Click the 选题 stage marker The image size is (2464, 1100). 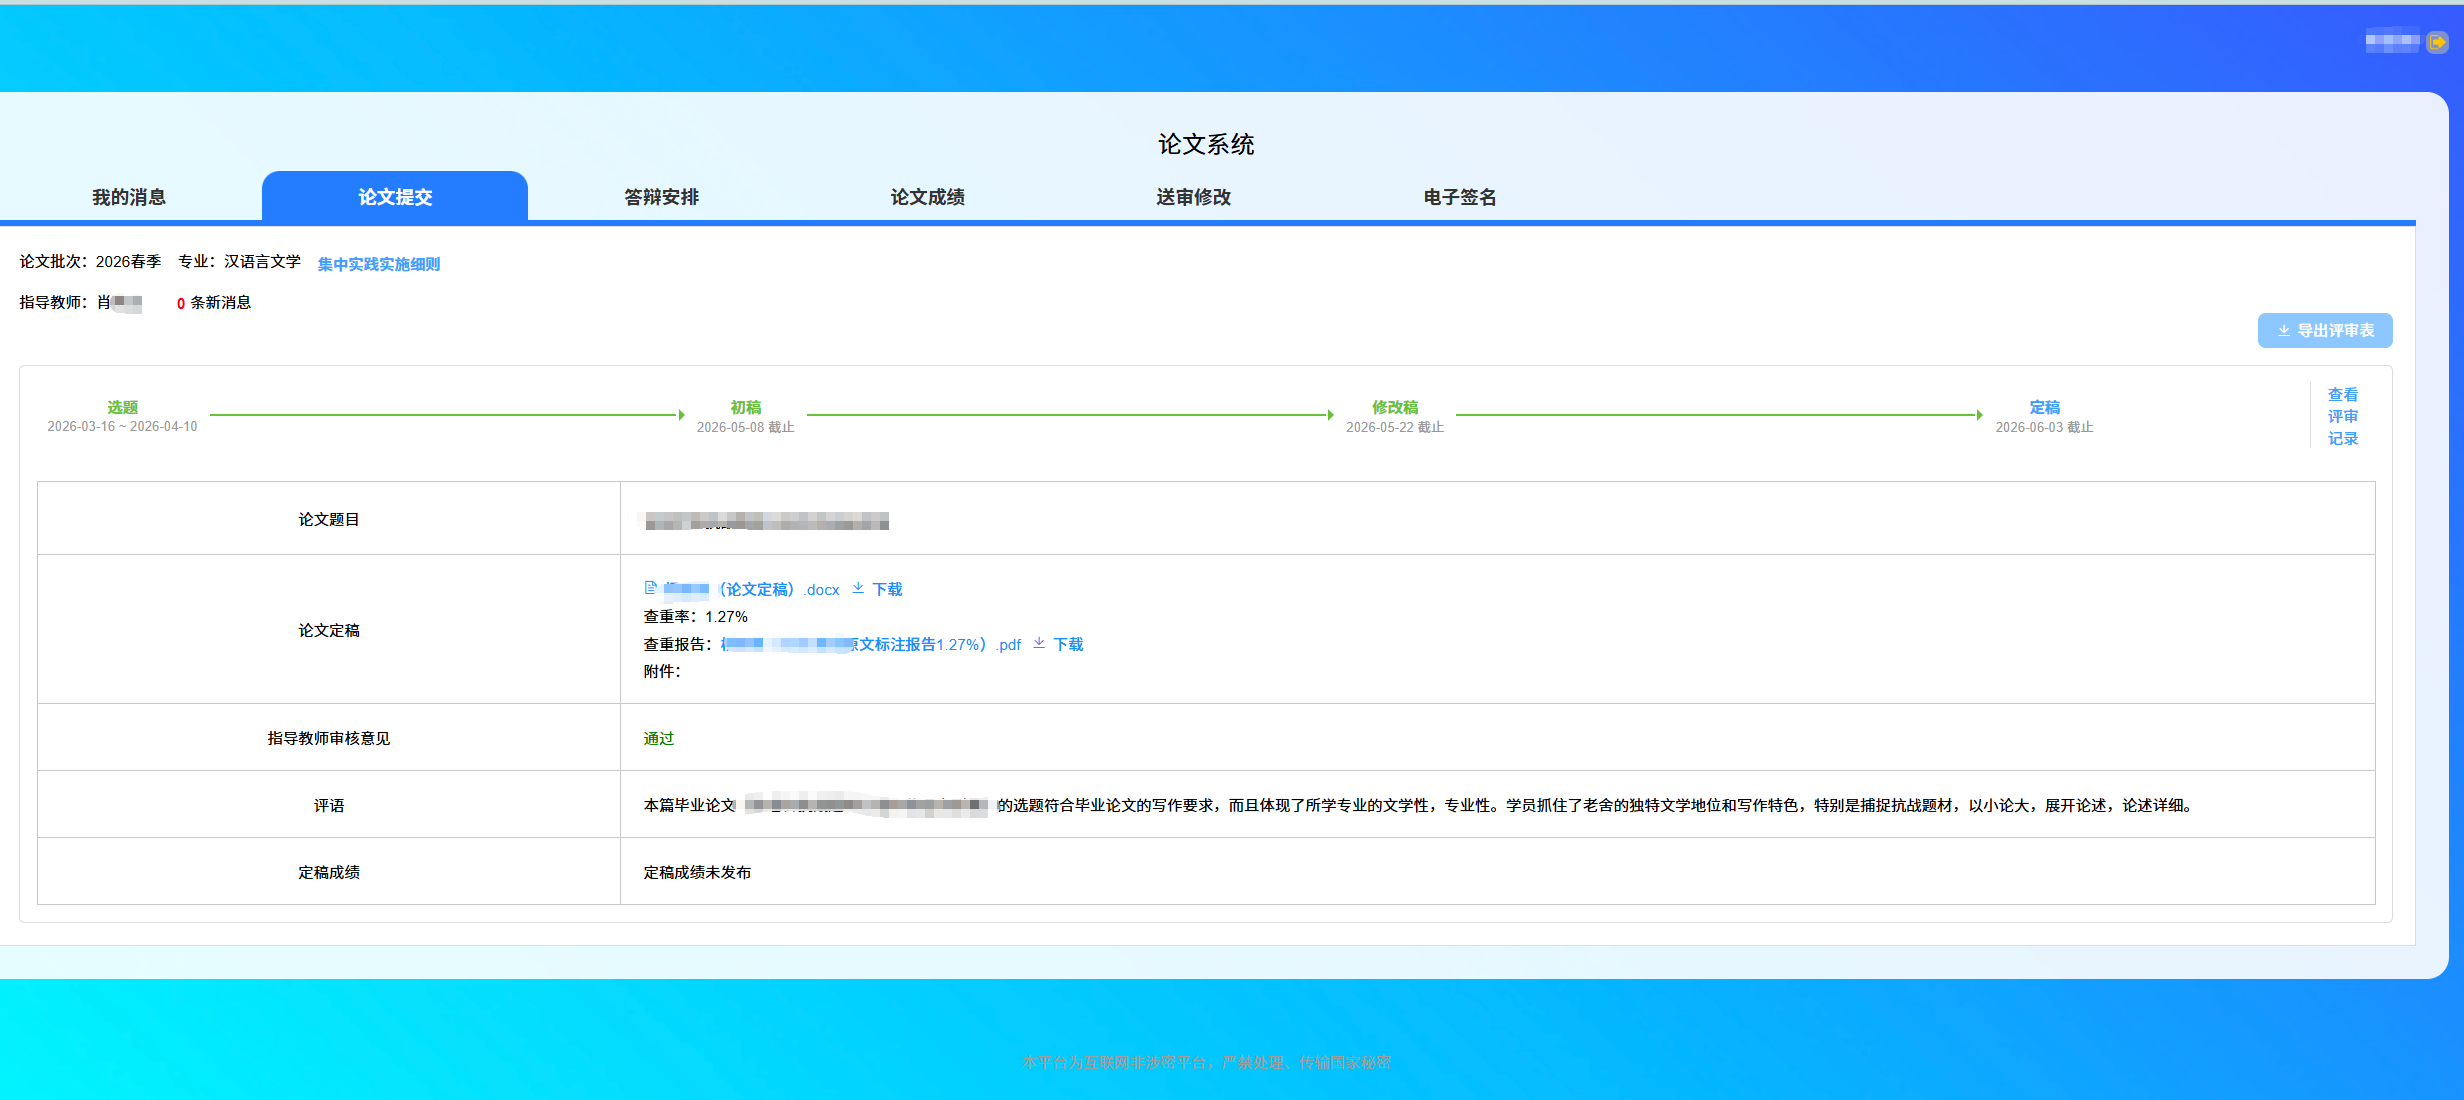[122, 407]
